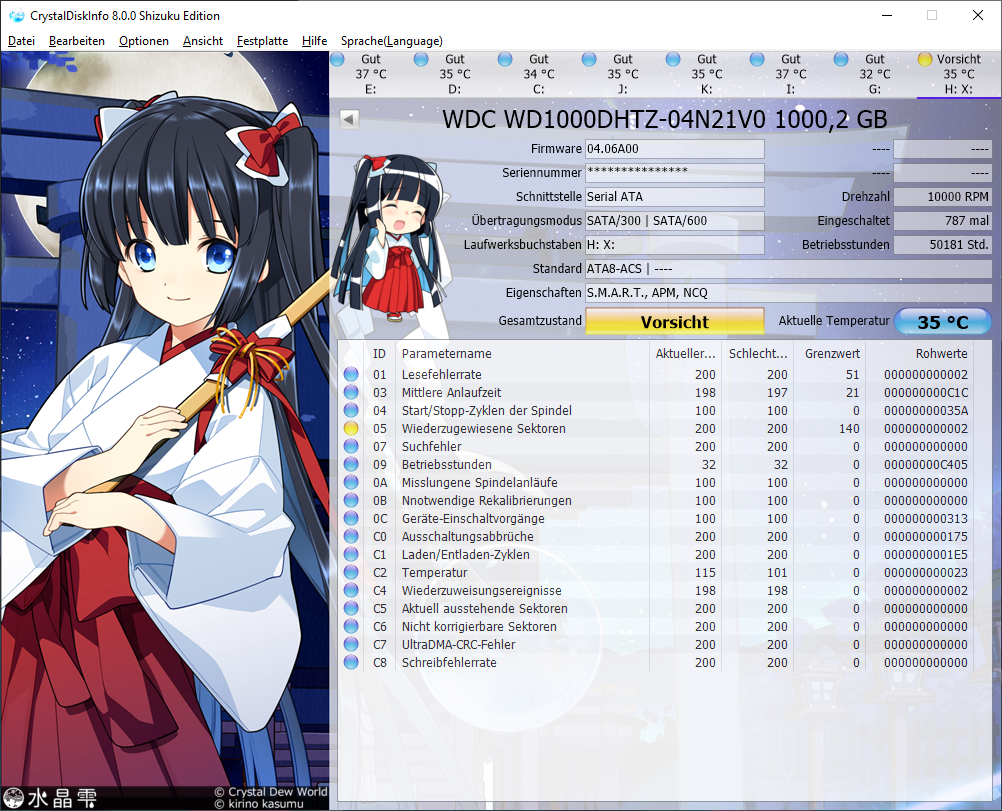Open the Datei menu
Viewport: 1002px width, 811px height.
coord(21,41)
